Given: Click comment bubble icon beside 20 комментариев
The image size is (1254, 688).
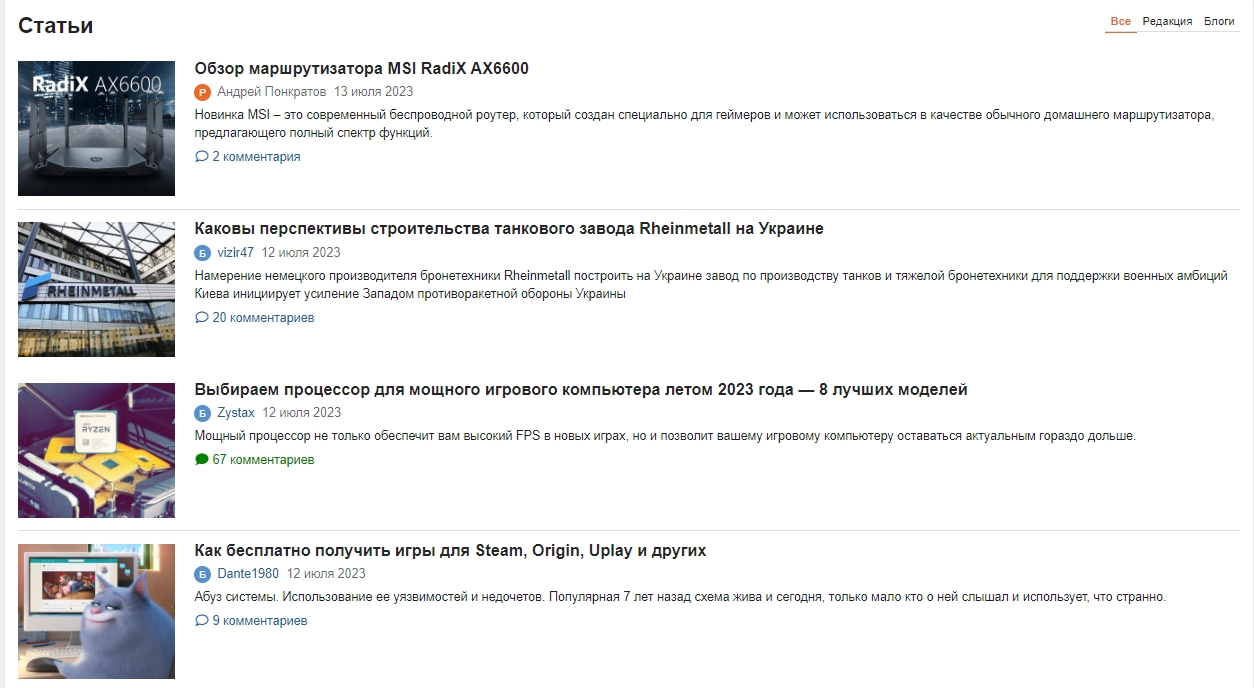Looking at the screenshot, I should [x=202, y=318].
